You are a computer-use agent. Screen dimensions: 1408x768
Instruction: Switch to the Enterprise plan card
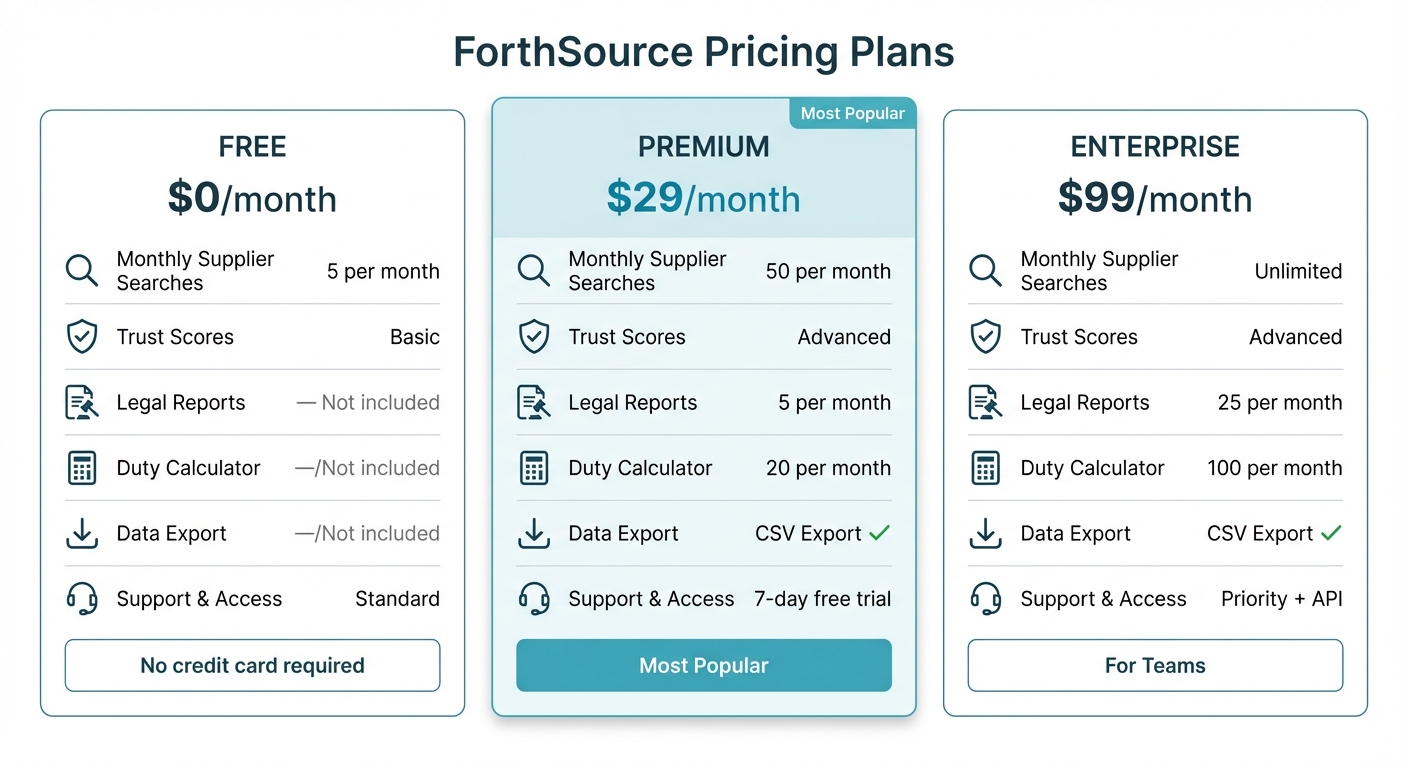1155,145
